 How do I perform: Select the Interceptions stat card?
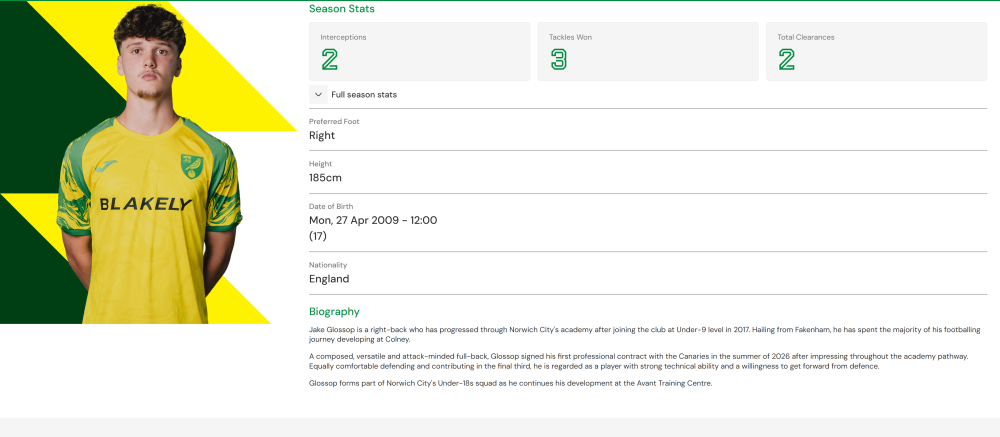pos(420,52)
